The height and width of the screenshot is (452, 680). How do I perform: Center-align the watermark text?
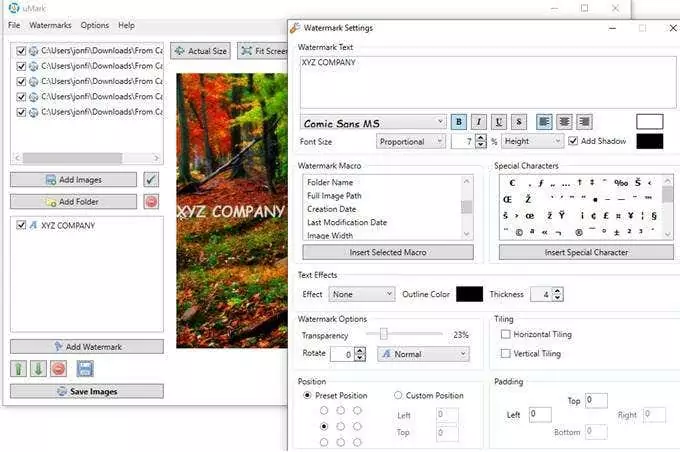pos(565,122)
